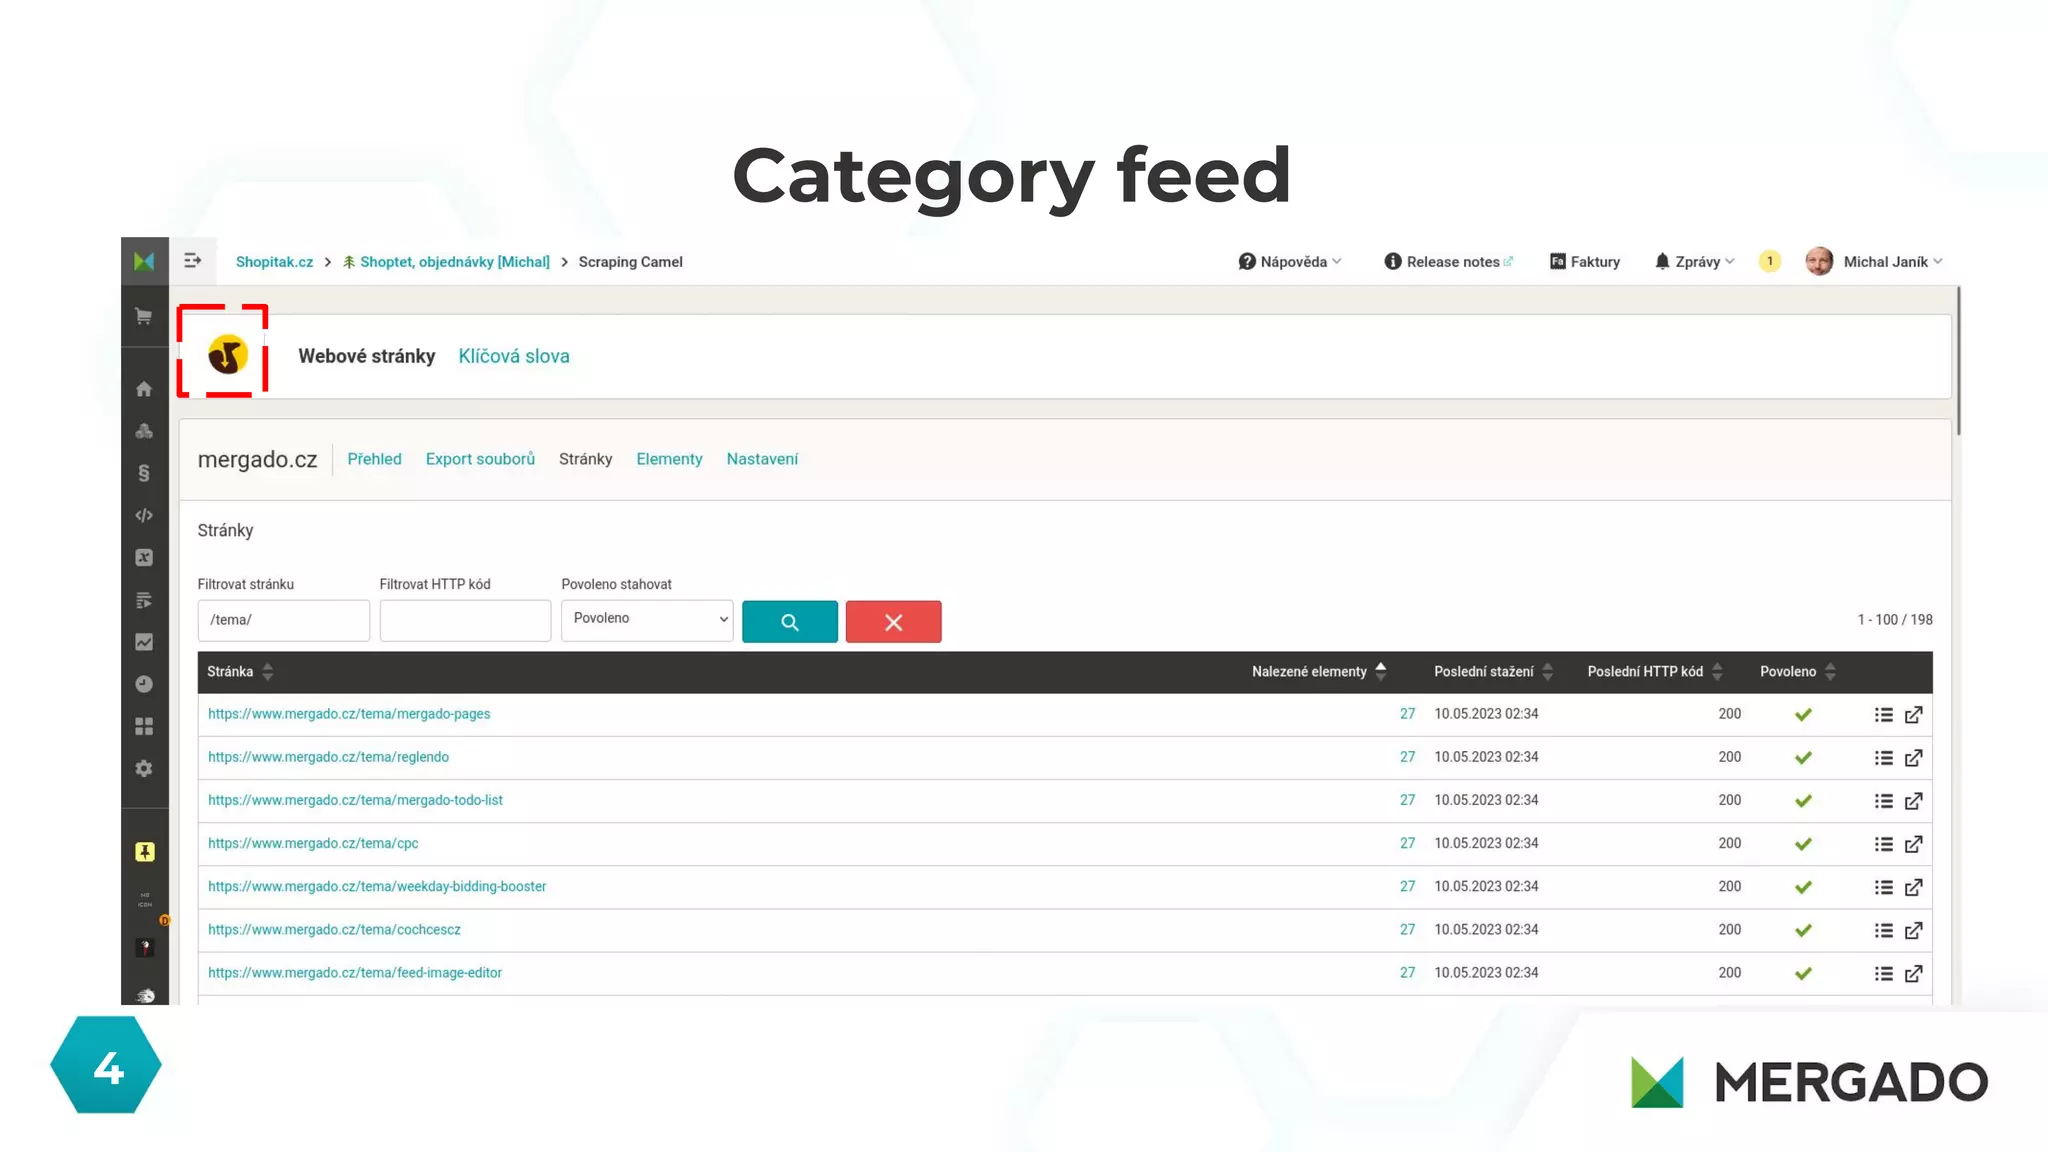The height and width of the screenshot is (1152, 2048).
Task: Open the Elementy tab
Action: 669,459
